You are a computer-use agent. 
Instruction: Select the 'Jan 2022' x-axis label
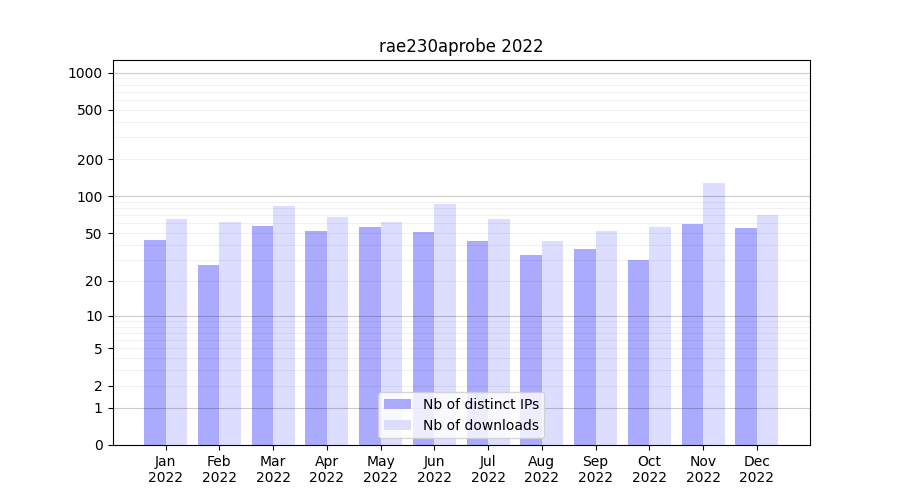point(165,469)
